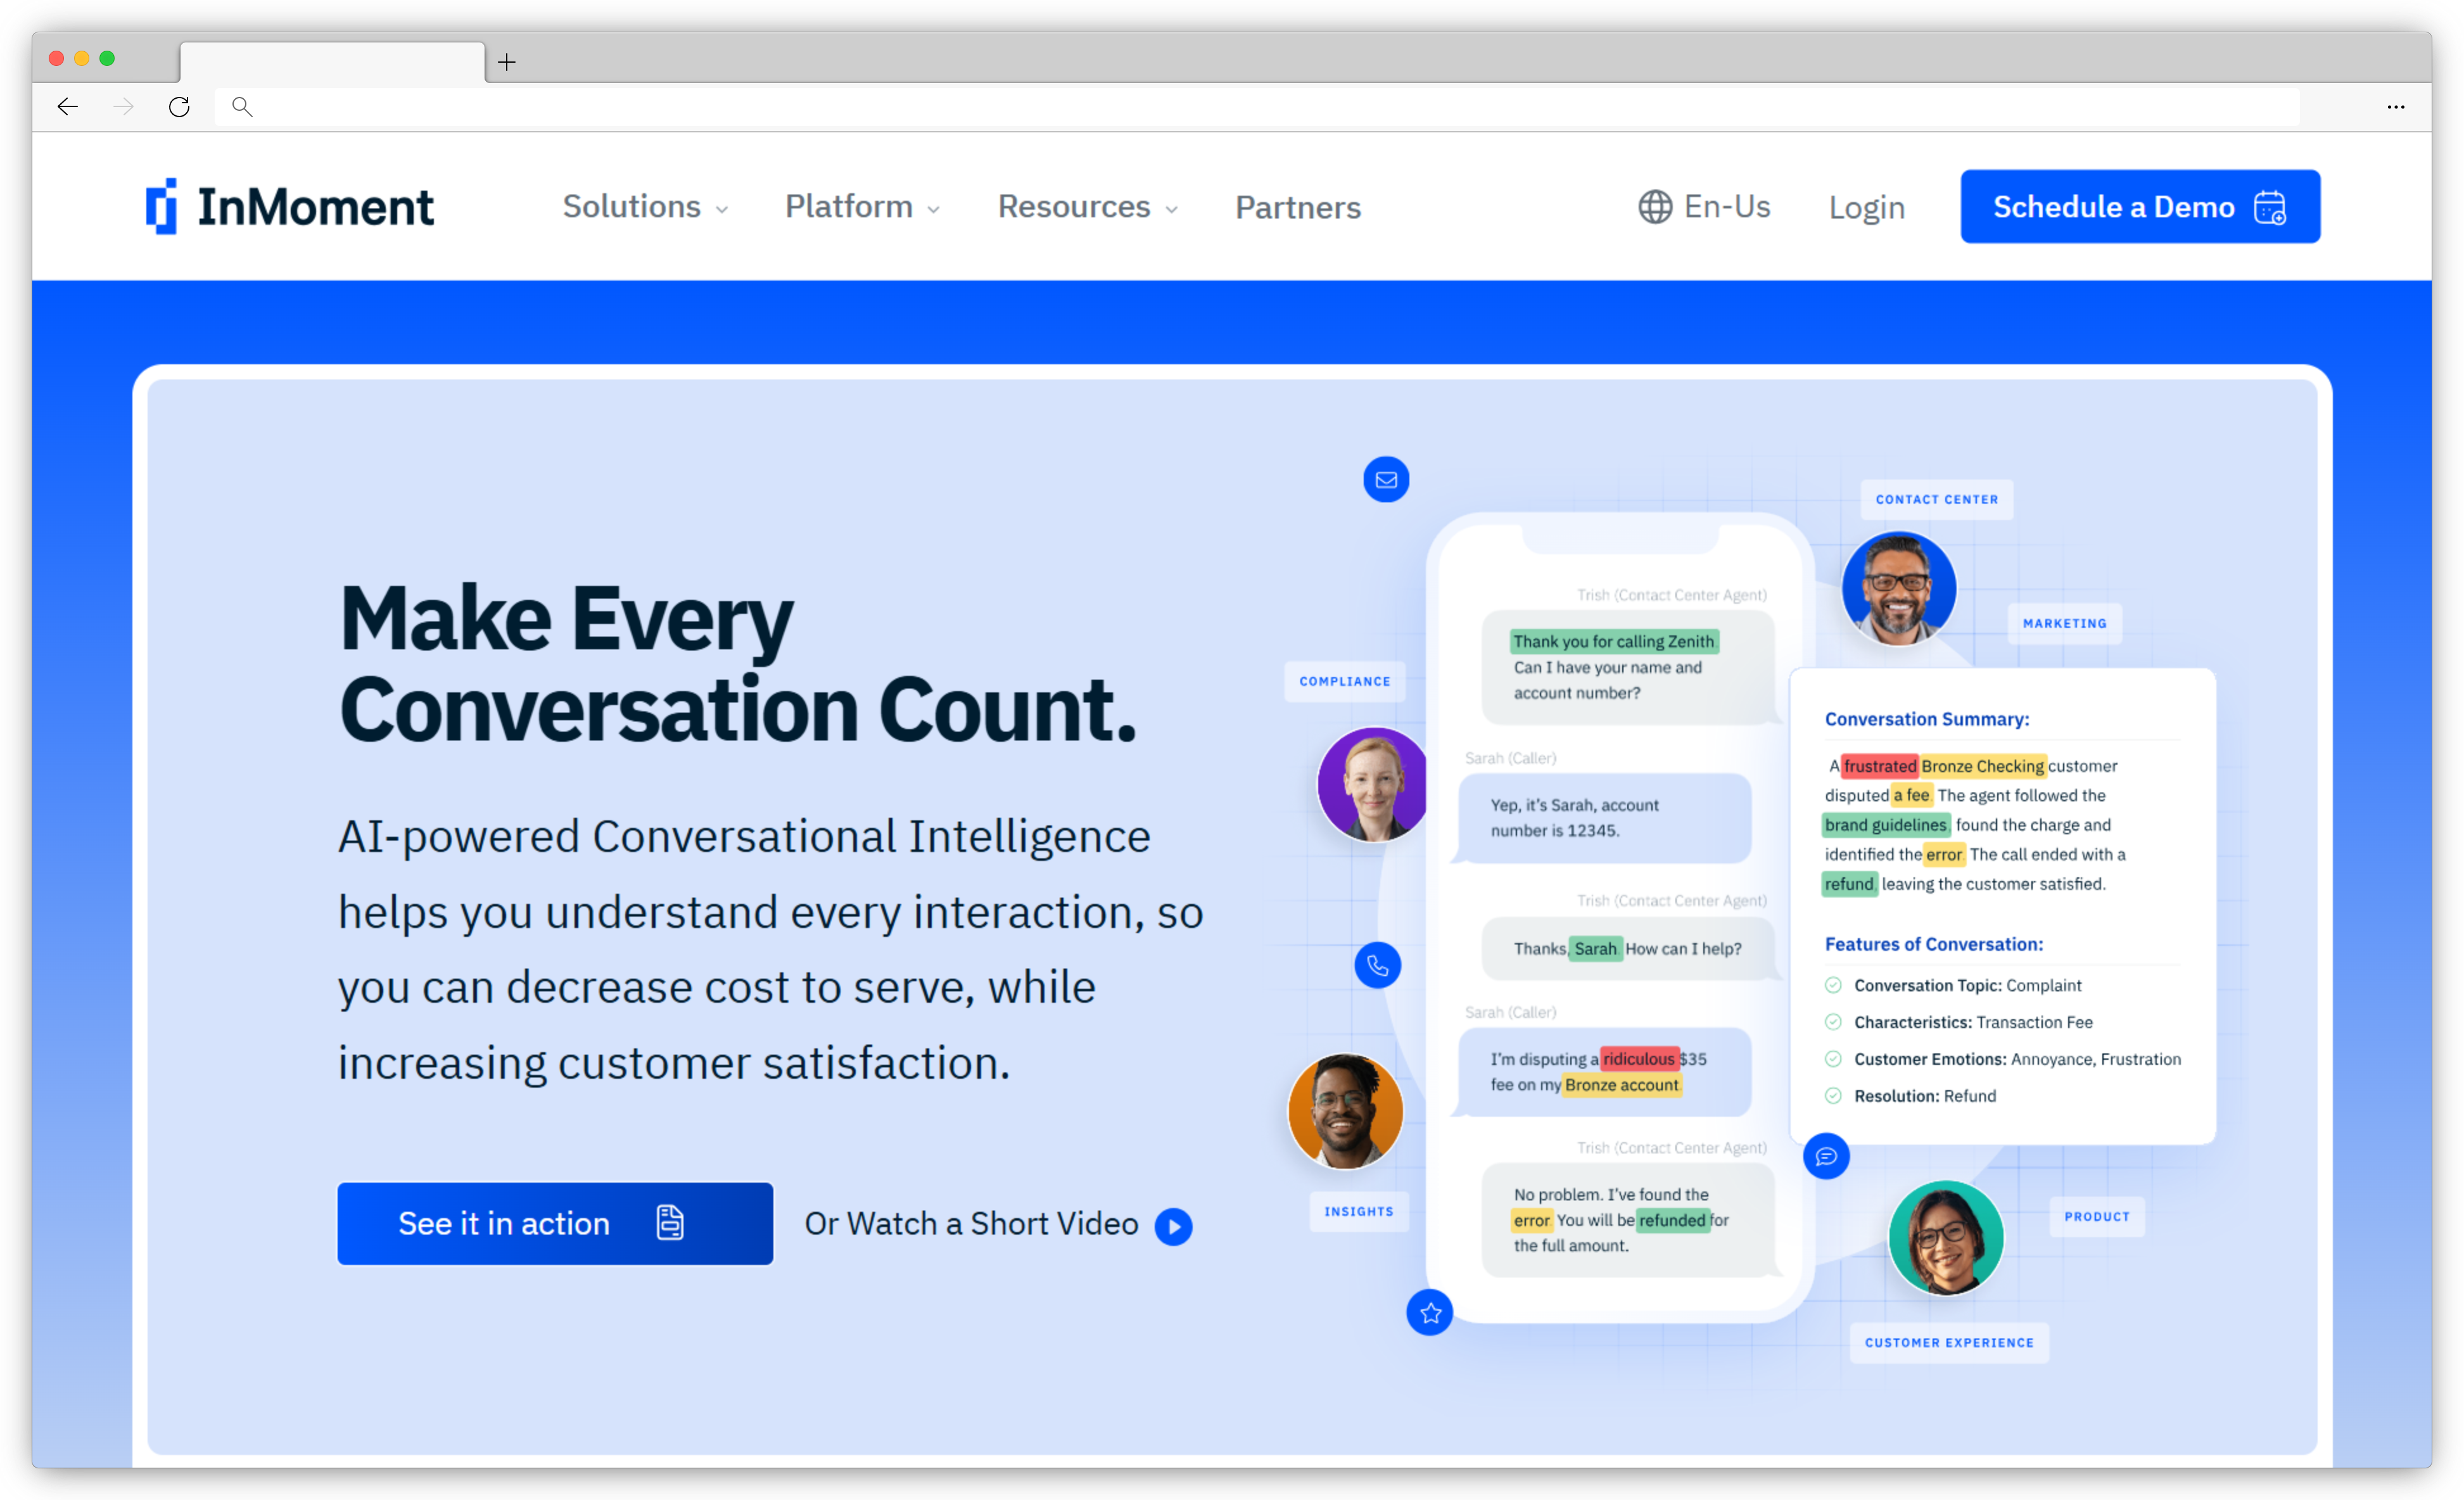Expand the Solutions dropdown menu
This screenshot has height=1500, width=2464.
(642, 206)
